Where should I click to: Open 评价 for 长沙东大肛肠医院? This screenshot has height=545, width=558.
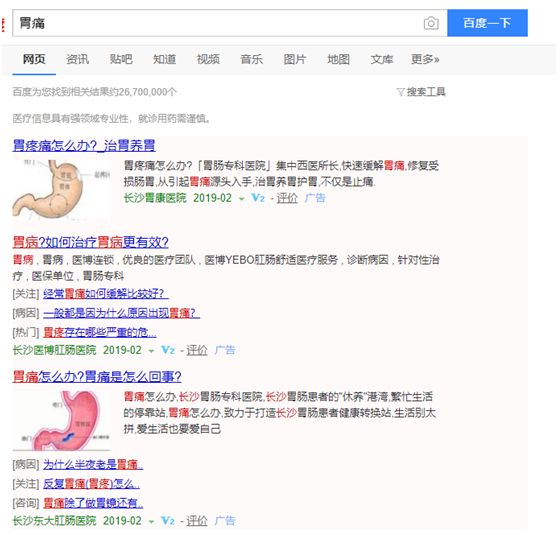pos(197,521)
